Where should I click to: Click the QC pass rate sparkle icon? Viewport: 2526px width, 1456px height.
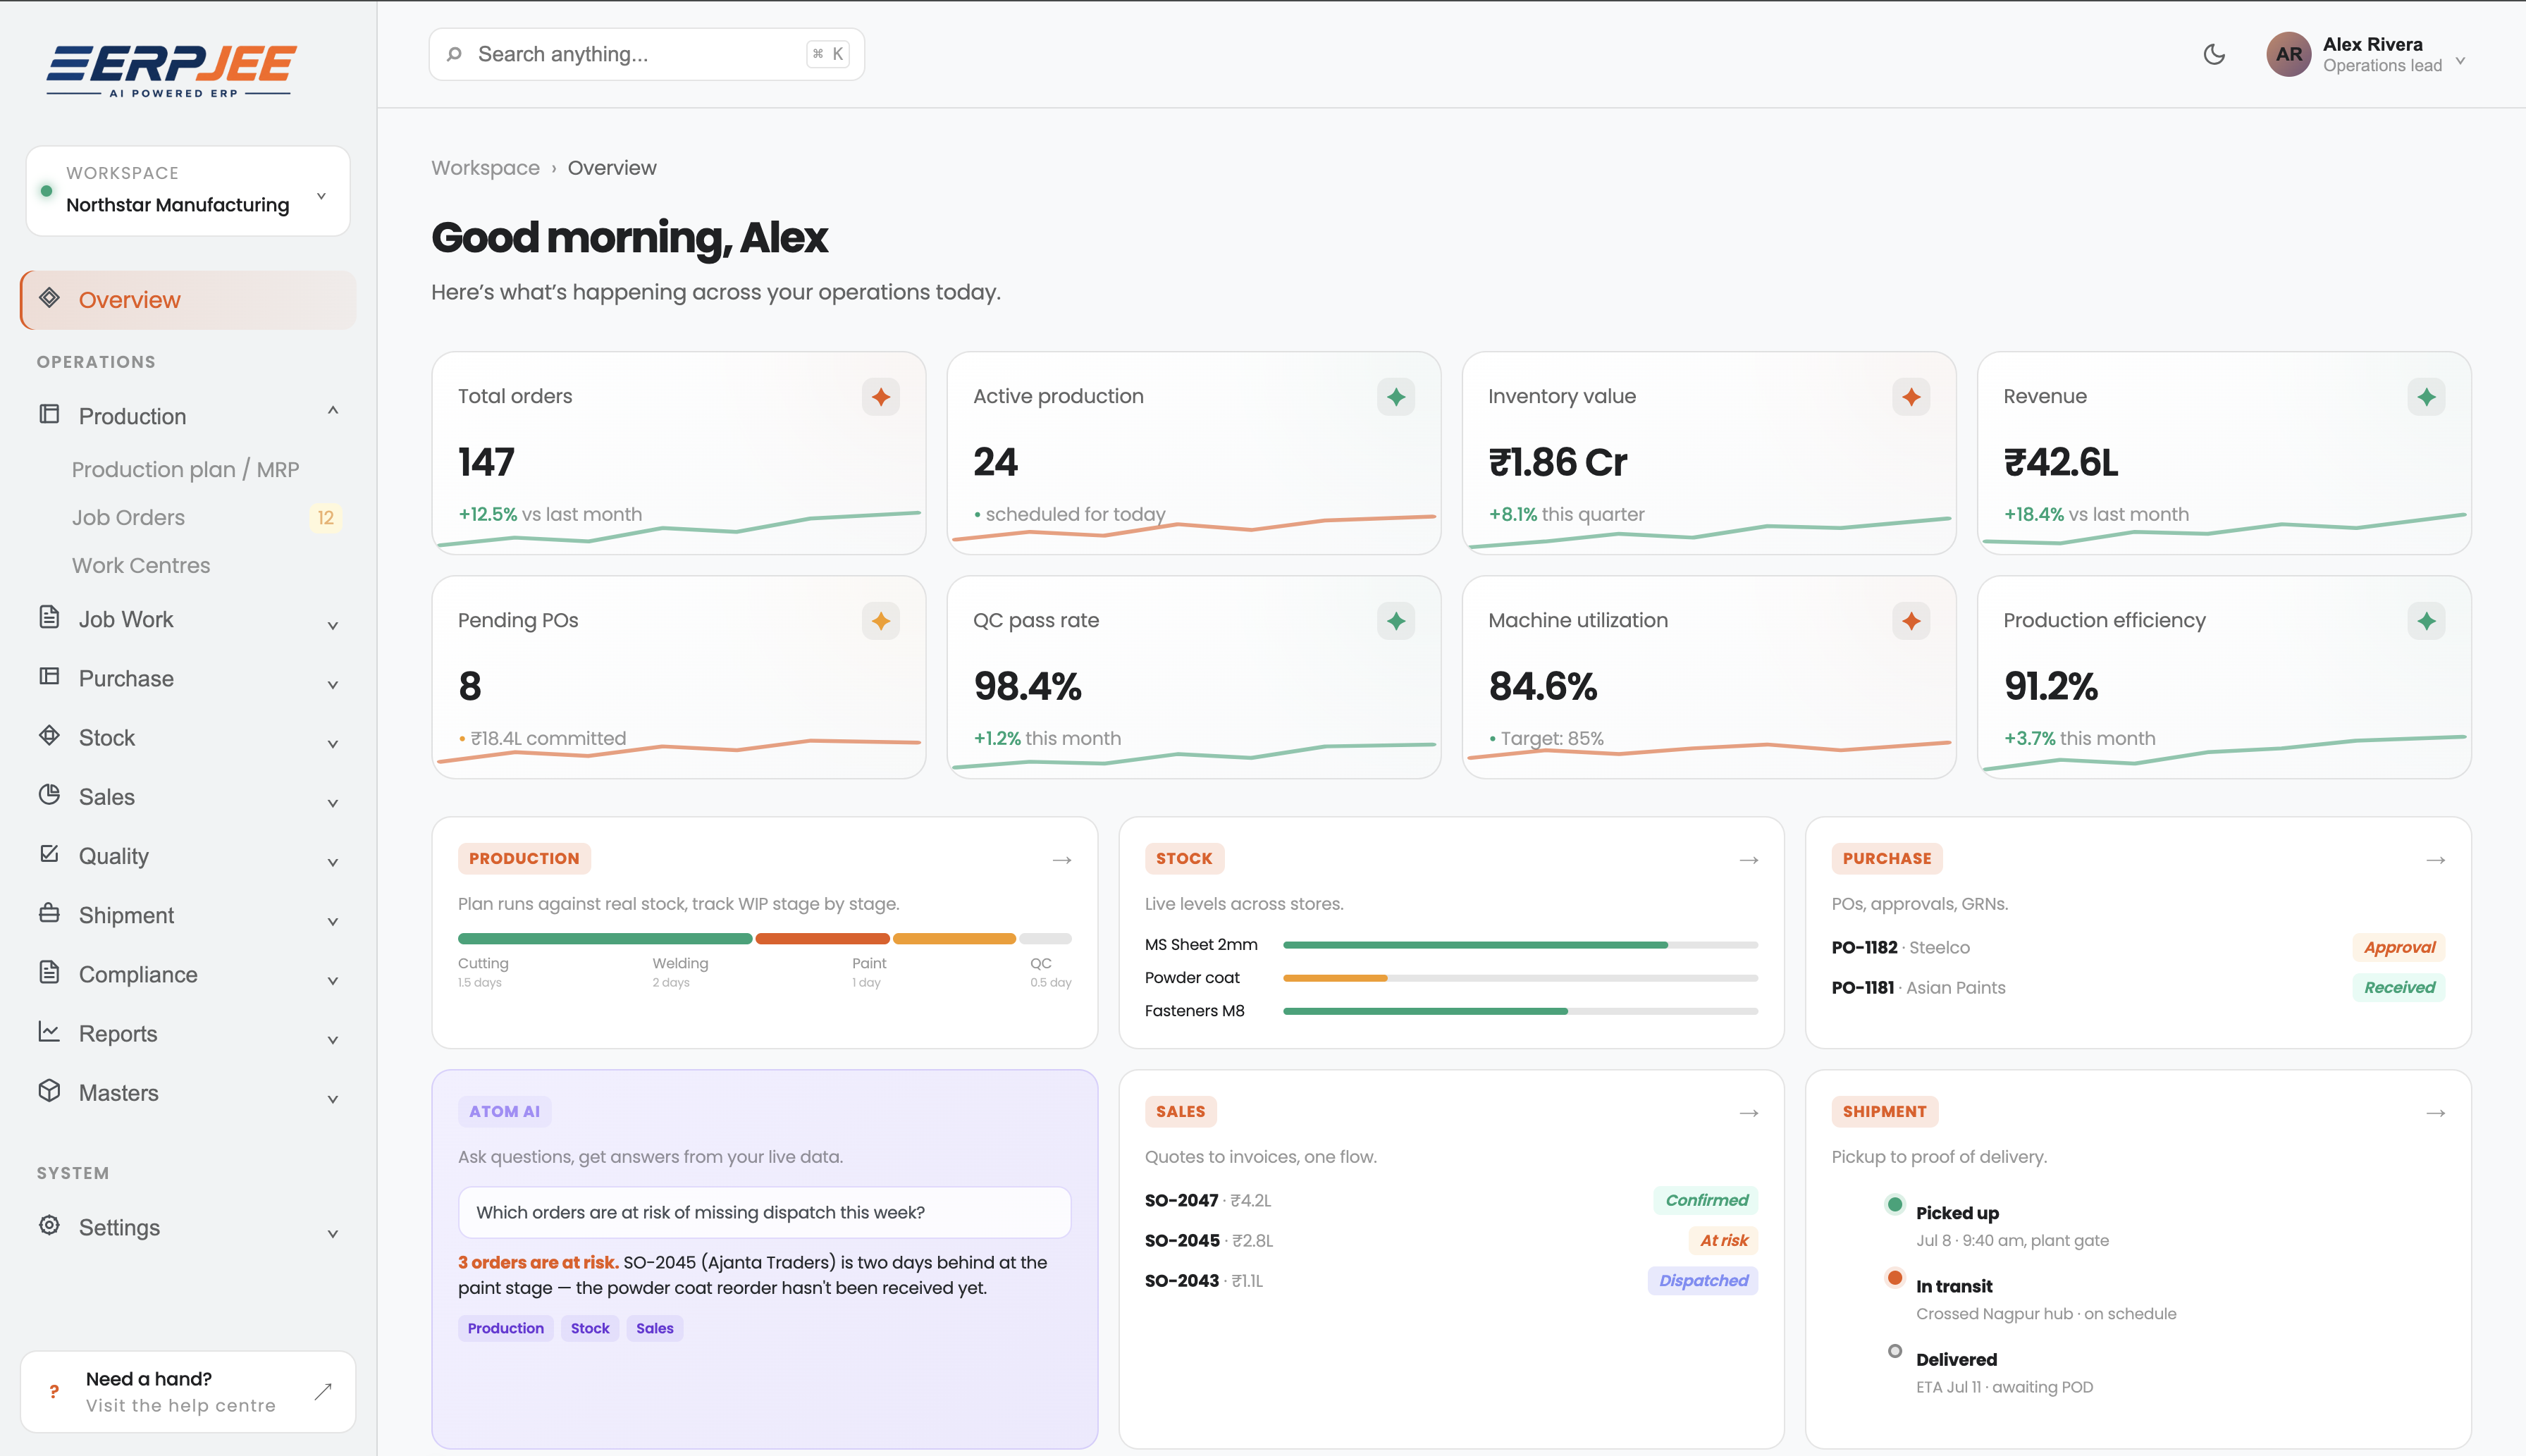tap(1395, 621)
